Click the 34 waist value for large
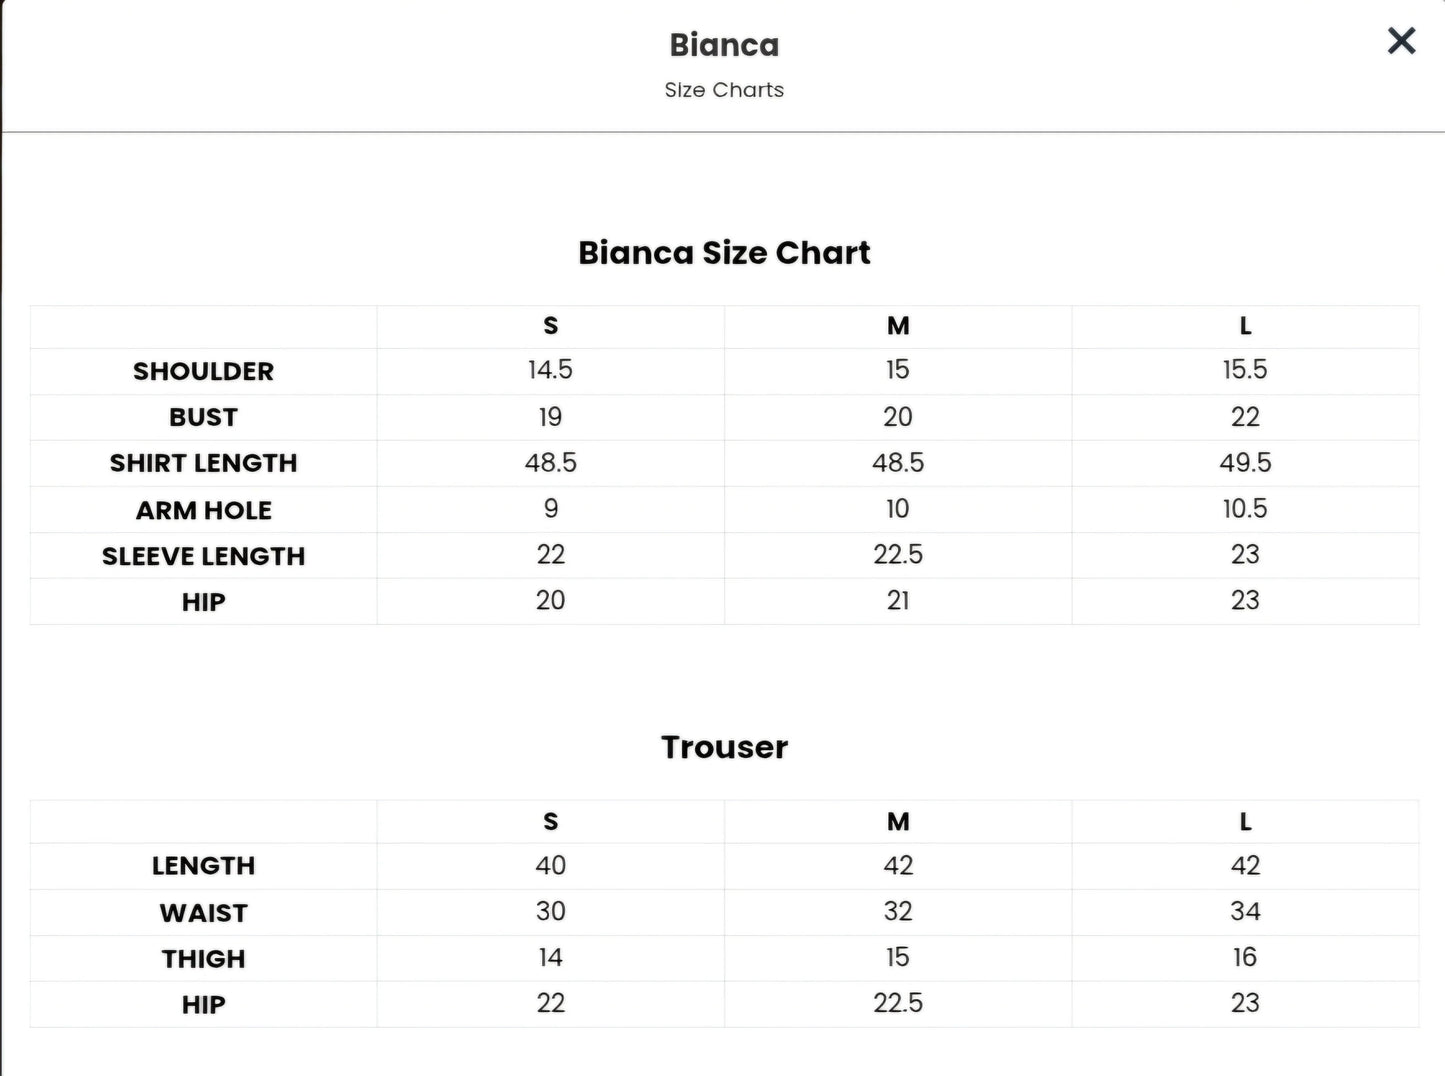This screenshot has width=1445, height=1076. coord(1245,912)
